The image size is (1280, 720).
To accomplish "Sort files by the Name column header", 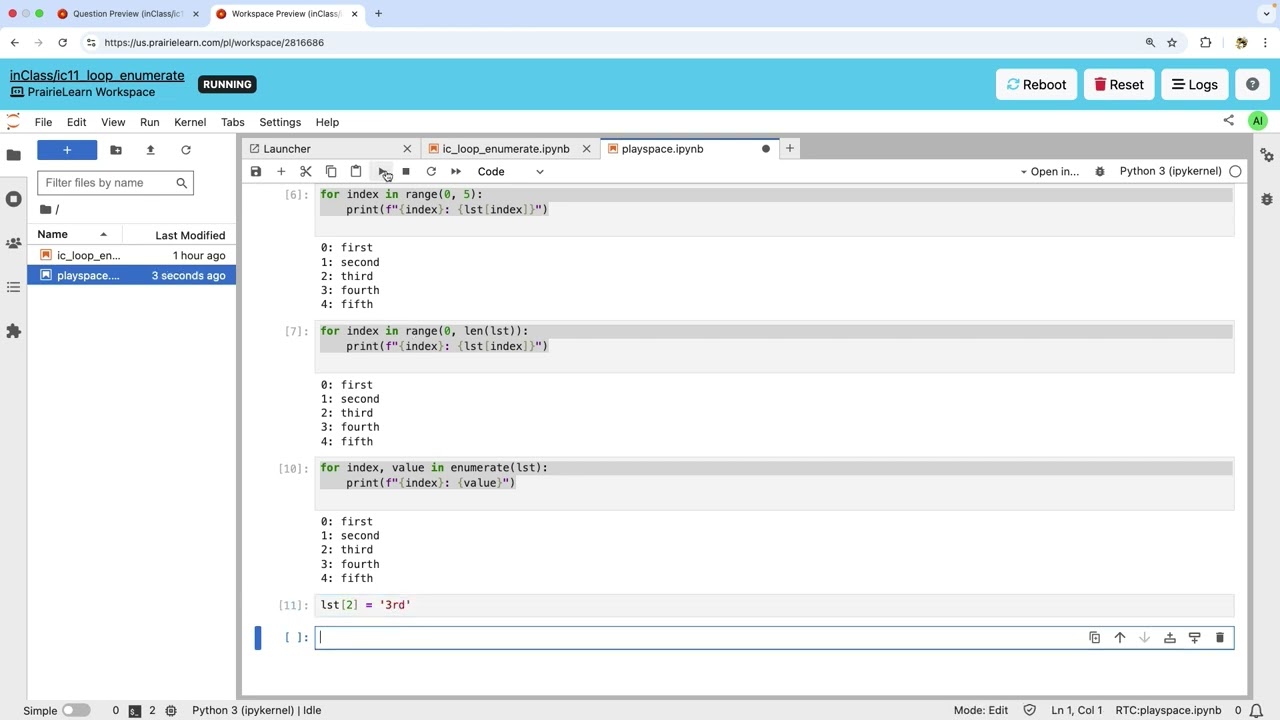I will 75,235.
